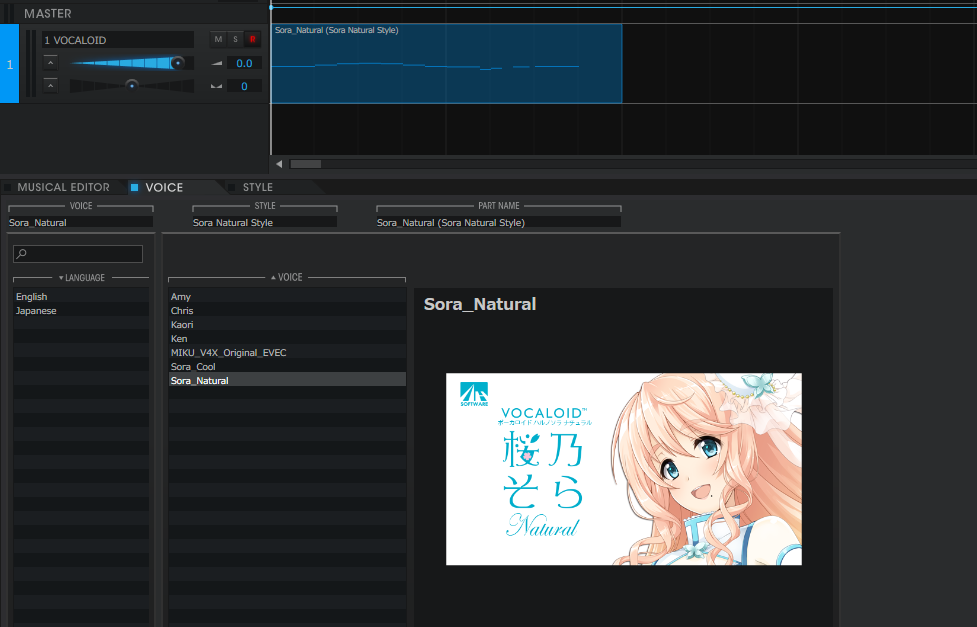The image size is (977, 627).
Task: Click the pan icon beside the 0 value
Action: tap(217, 86)
